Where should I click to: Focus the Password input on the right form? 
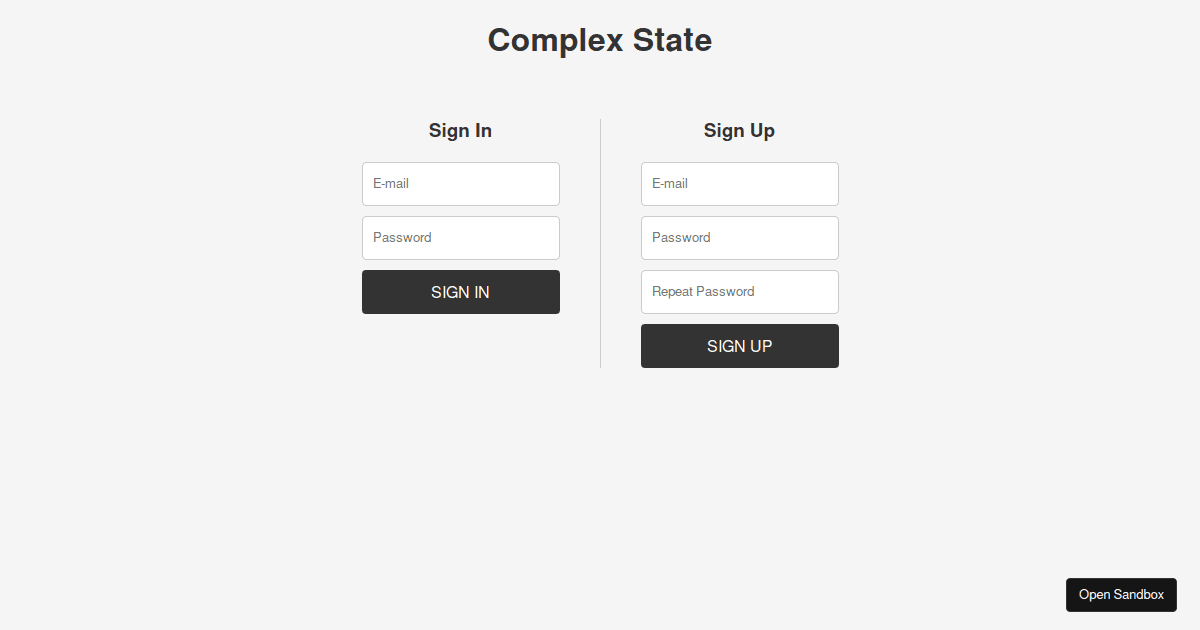tap(739, 237)
